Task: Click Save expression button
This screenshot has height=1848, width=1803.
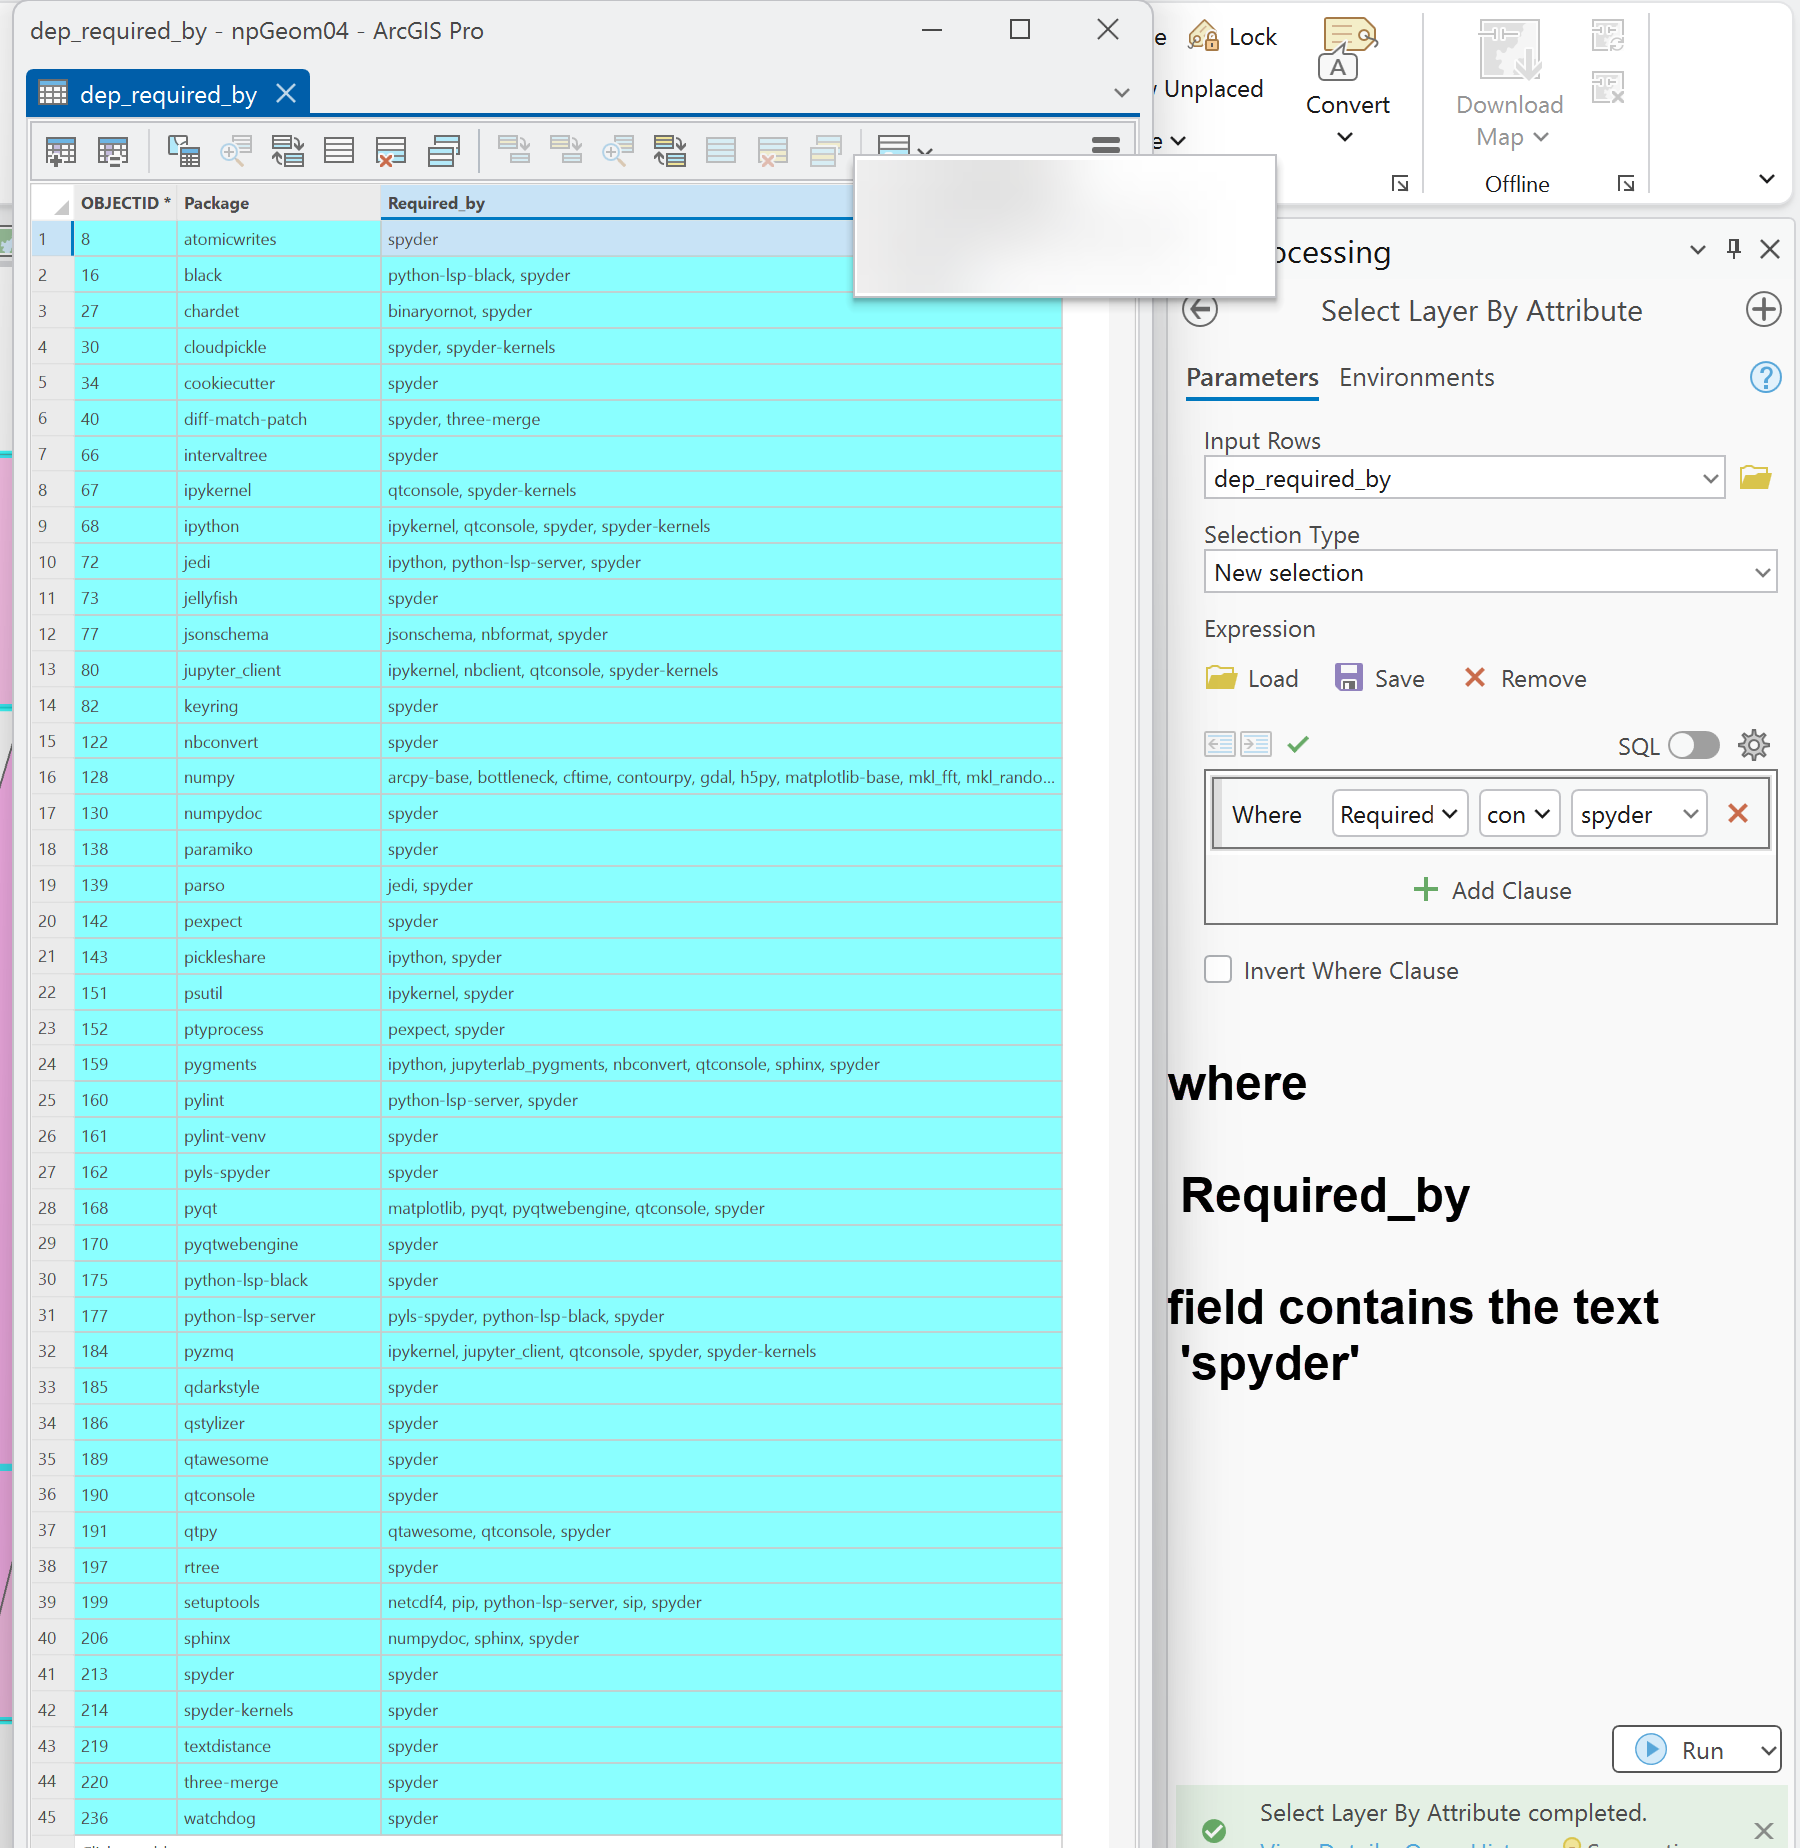Action: 1380,679
